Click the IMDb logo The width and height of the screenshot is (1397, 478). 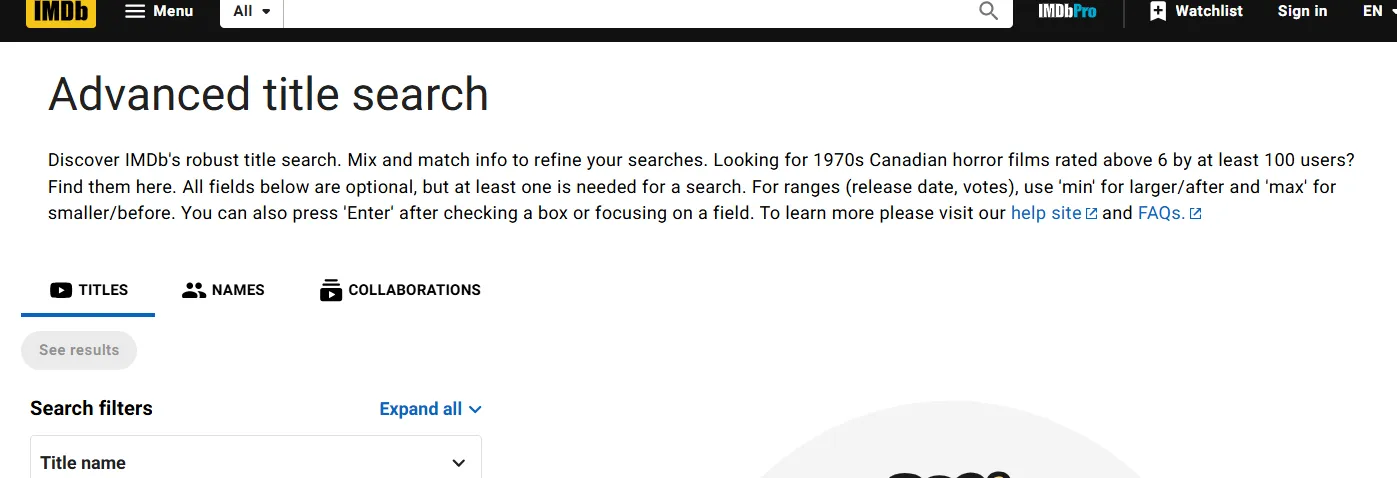(61, 11)
